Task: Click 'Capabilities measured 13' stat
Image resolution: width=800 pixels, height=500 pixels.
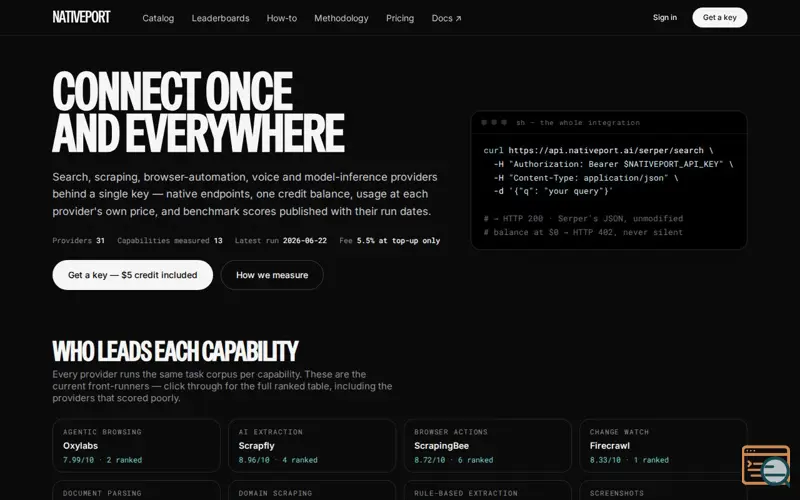Action: tap(170, 240)
